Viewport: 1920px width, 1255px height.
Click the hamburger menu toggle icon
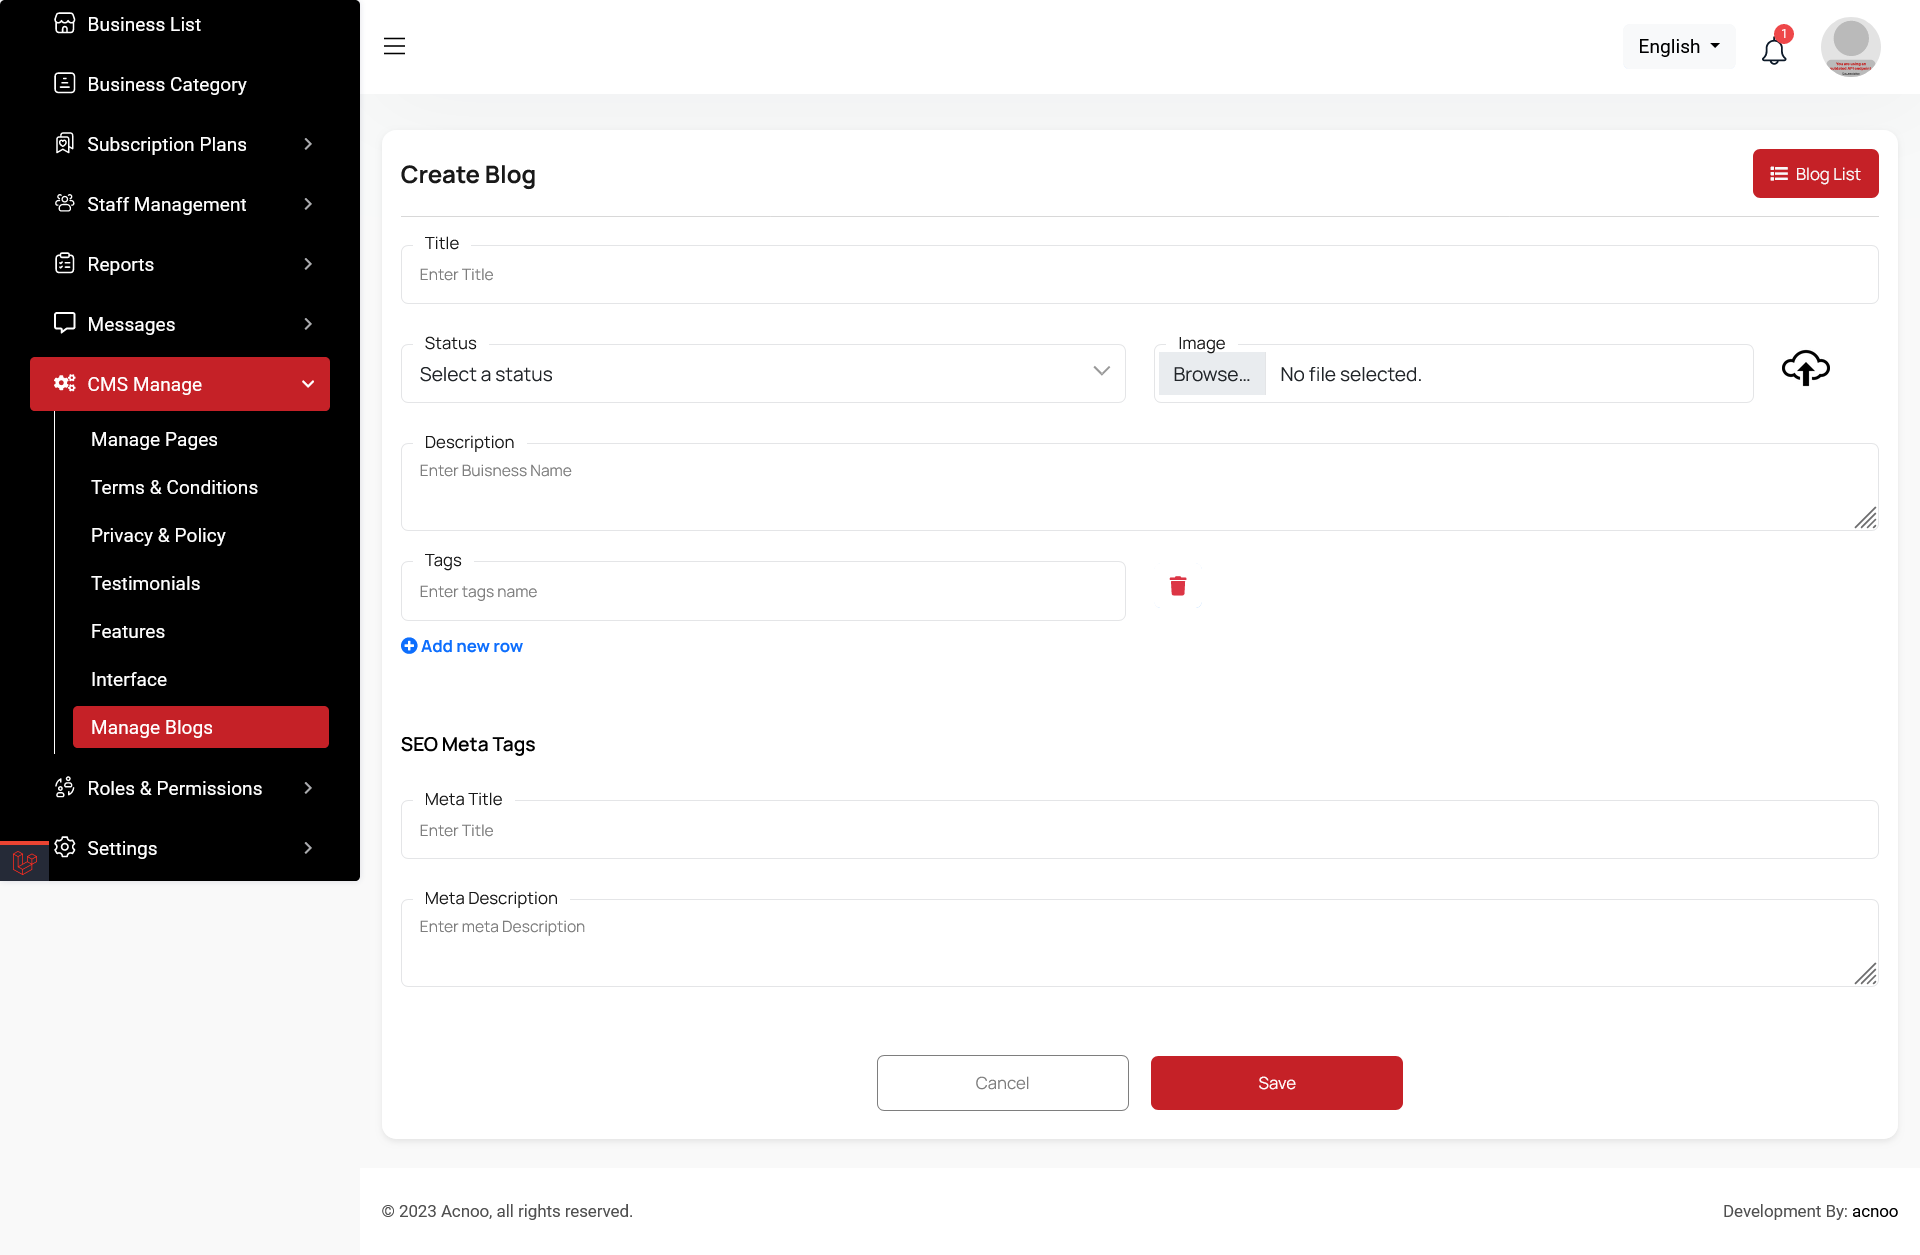394,46
